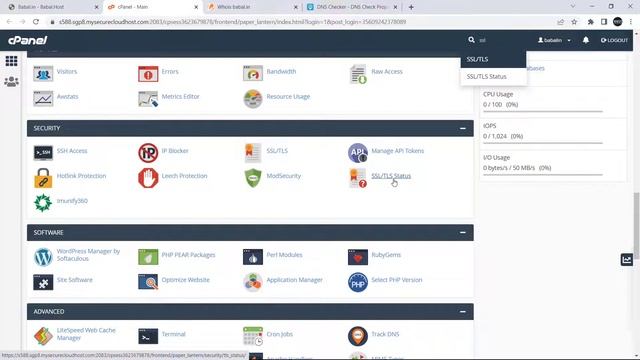640x360 pixels.
Task: Click the cPanel logo
Action: pos(27,40)
